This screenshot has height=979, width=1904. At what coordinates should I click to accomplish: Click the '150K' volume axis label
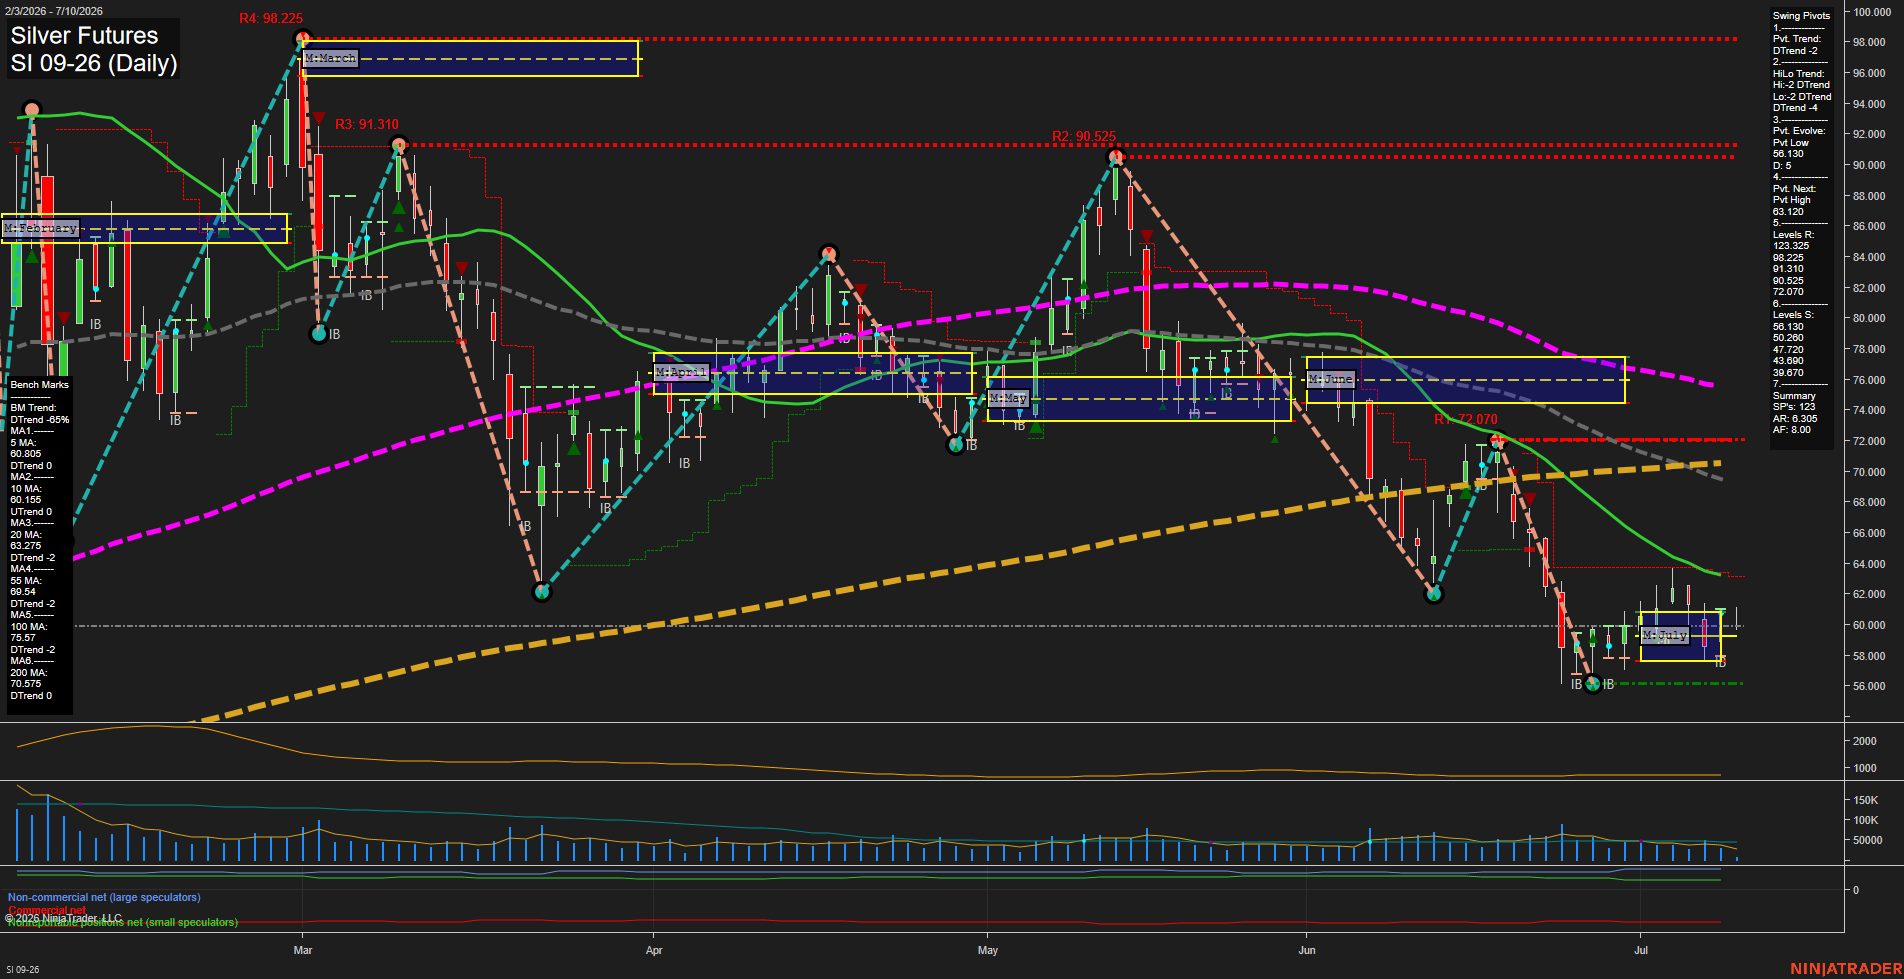[x=1865, y=801]
